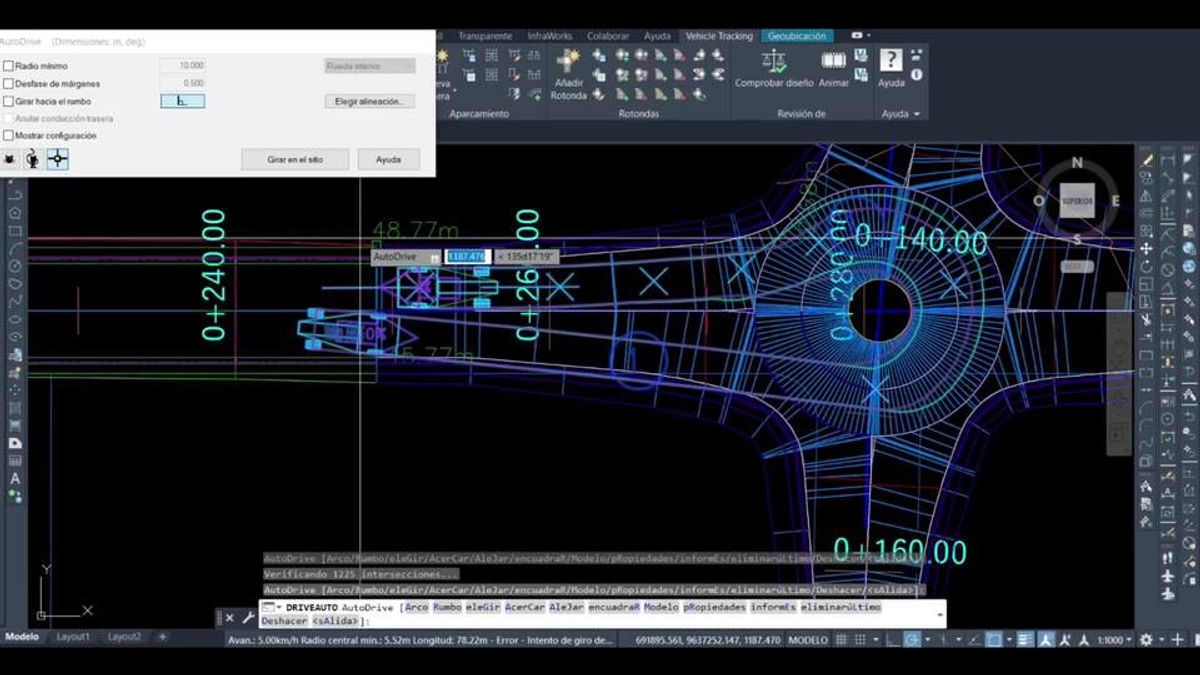Select the middle vehicle-follow mode icon in AutoDrive dialog
This screenshot has height=675, width=1200.
pos(33,159)
